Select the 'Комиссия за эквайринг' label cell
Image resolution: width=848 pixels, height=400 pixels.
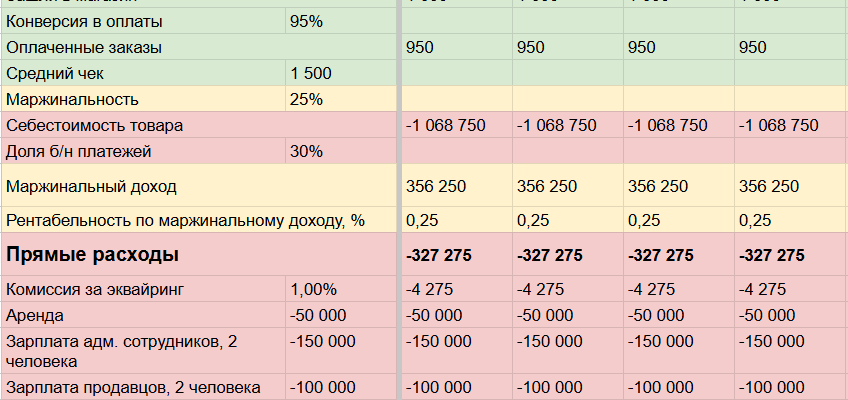[x=95, y=290]
